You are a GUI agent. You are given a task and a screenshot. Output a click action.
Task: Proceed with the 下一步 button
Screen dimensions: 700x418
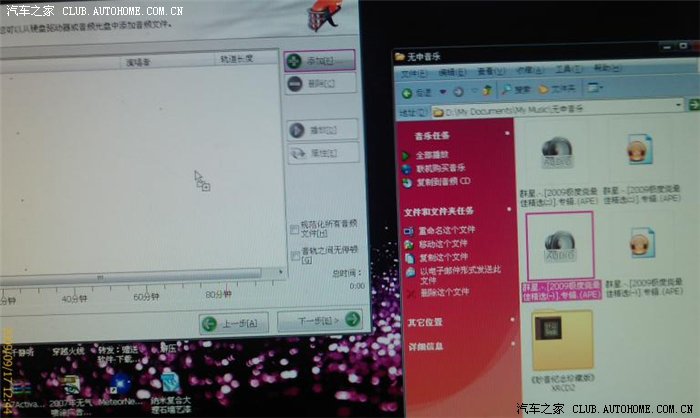click(317, 321)
